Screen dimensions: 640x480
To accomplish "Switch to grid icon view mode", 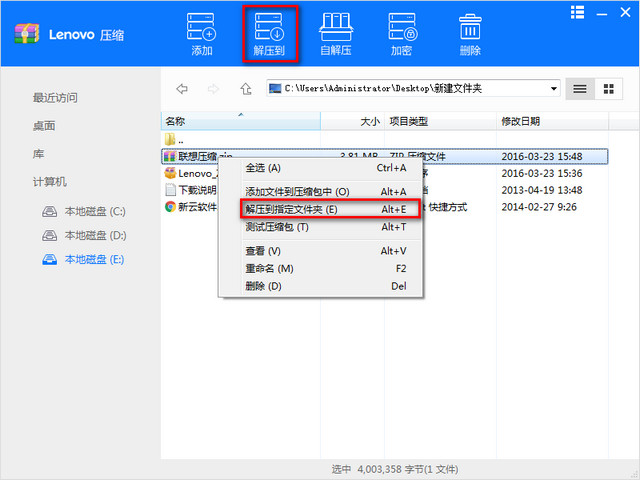I will tap(609, 89).
